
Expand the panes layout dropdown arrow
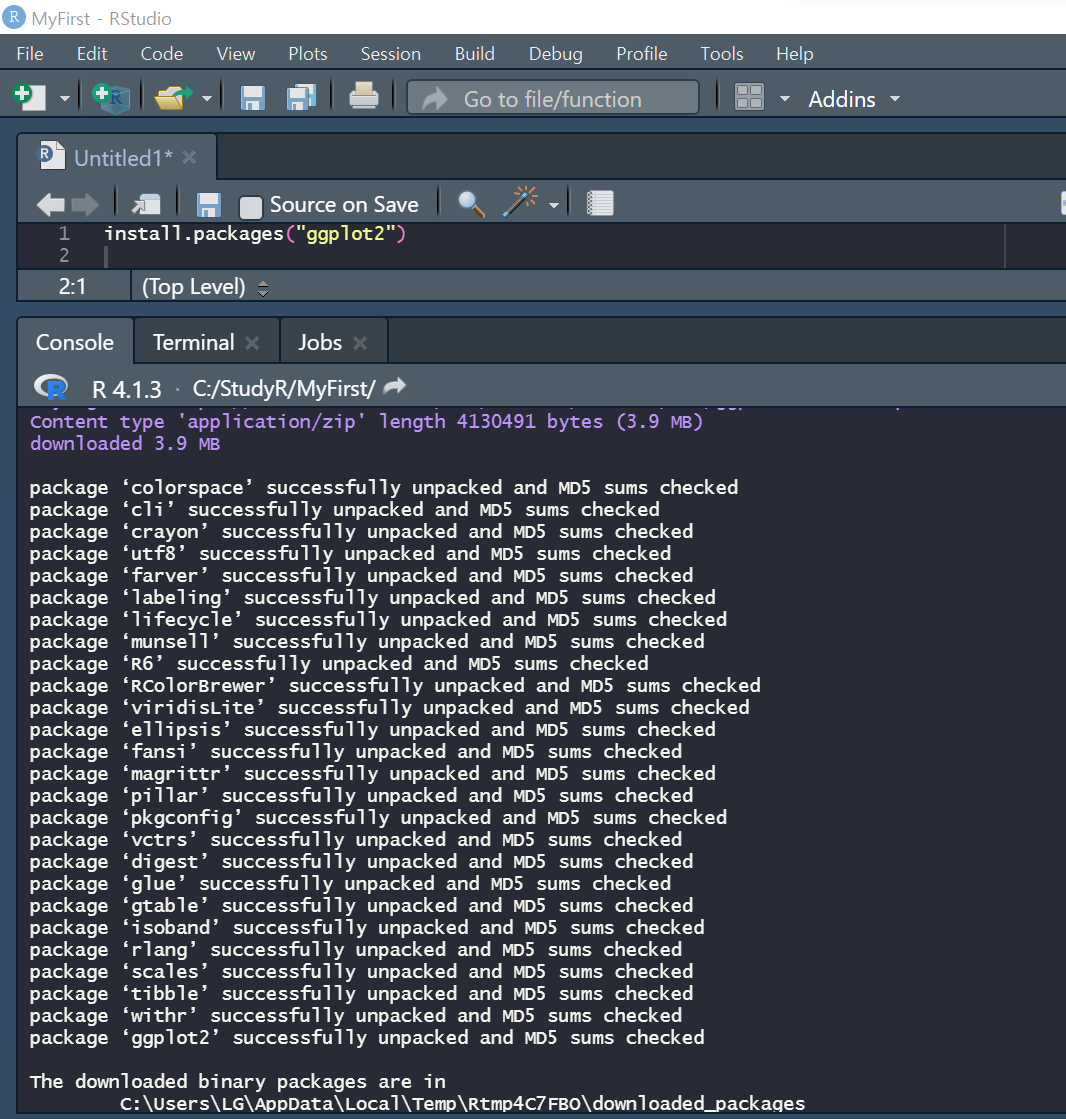click(784, 98)
